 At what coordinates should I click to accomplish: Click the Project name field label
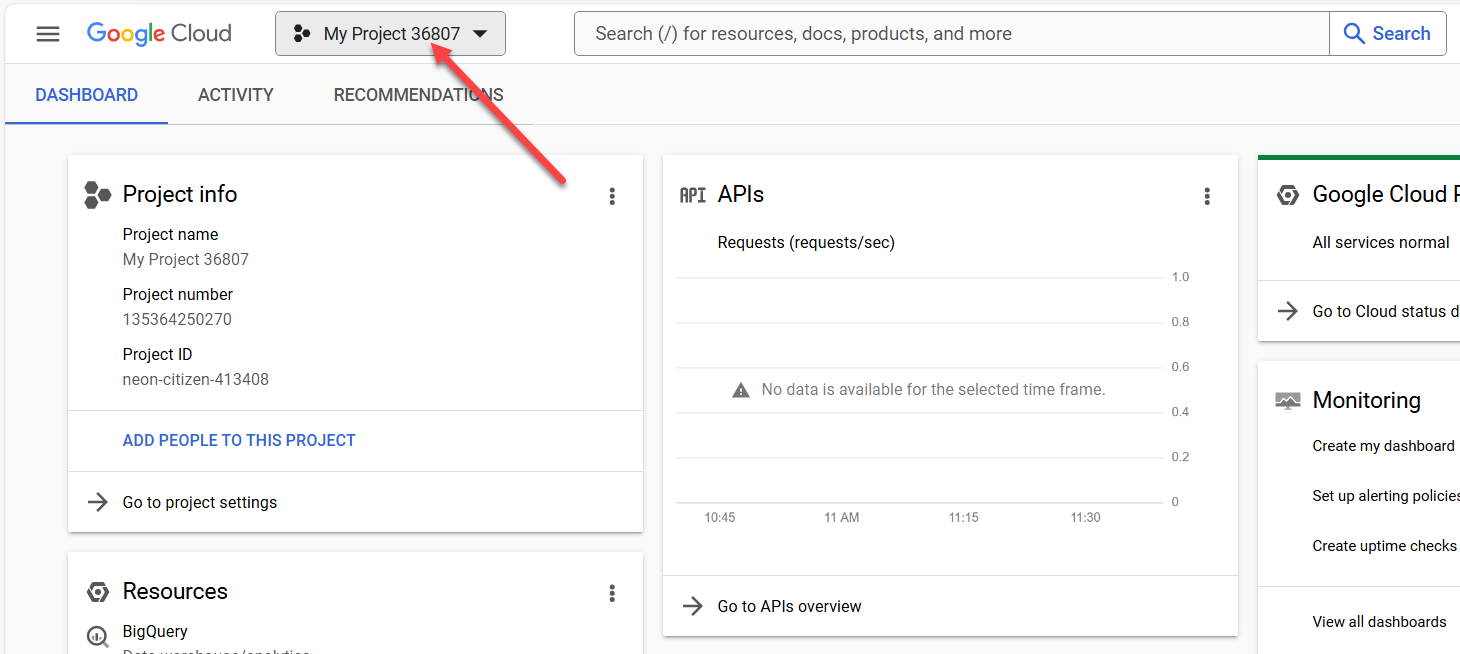coord(170,235)
